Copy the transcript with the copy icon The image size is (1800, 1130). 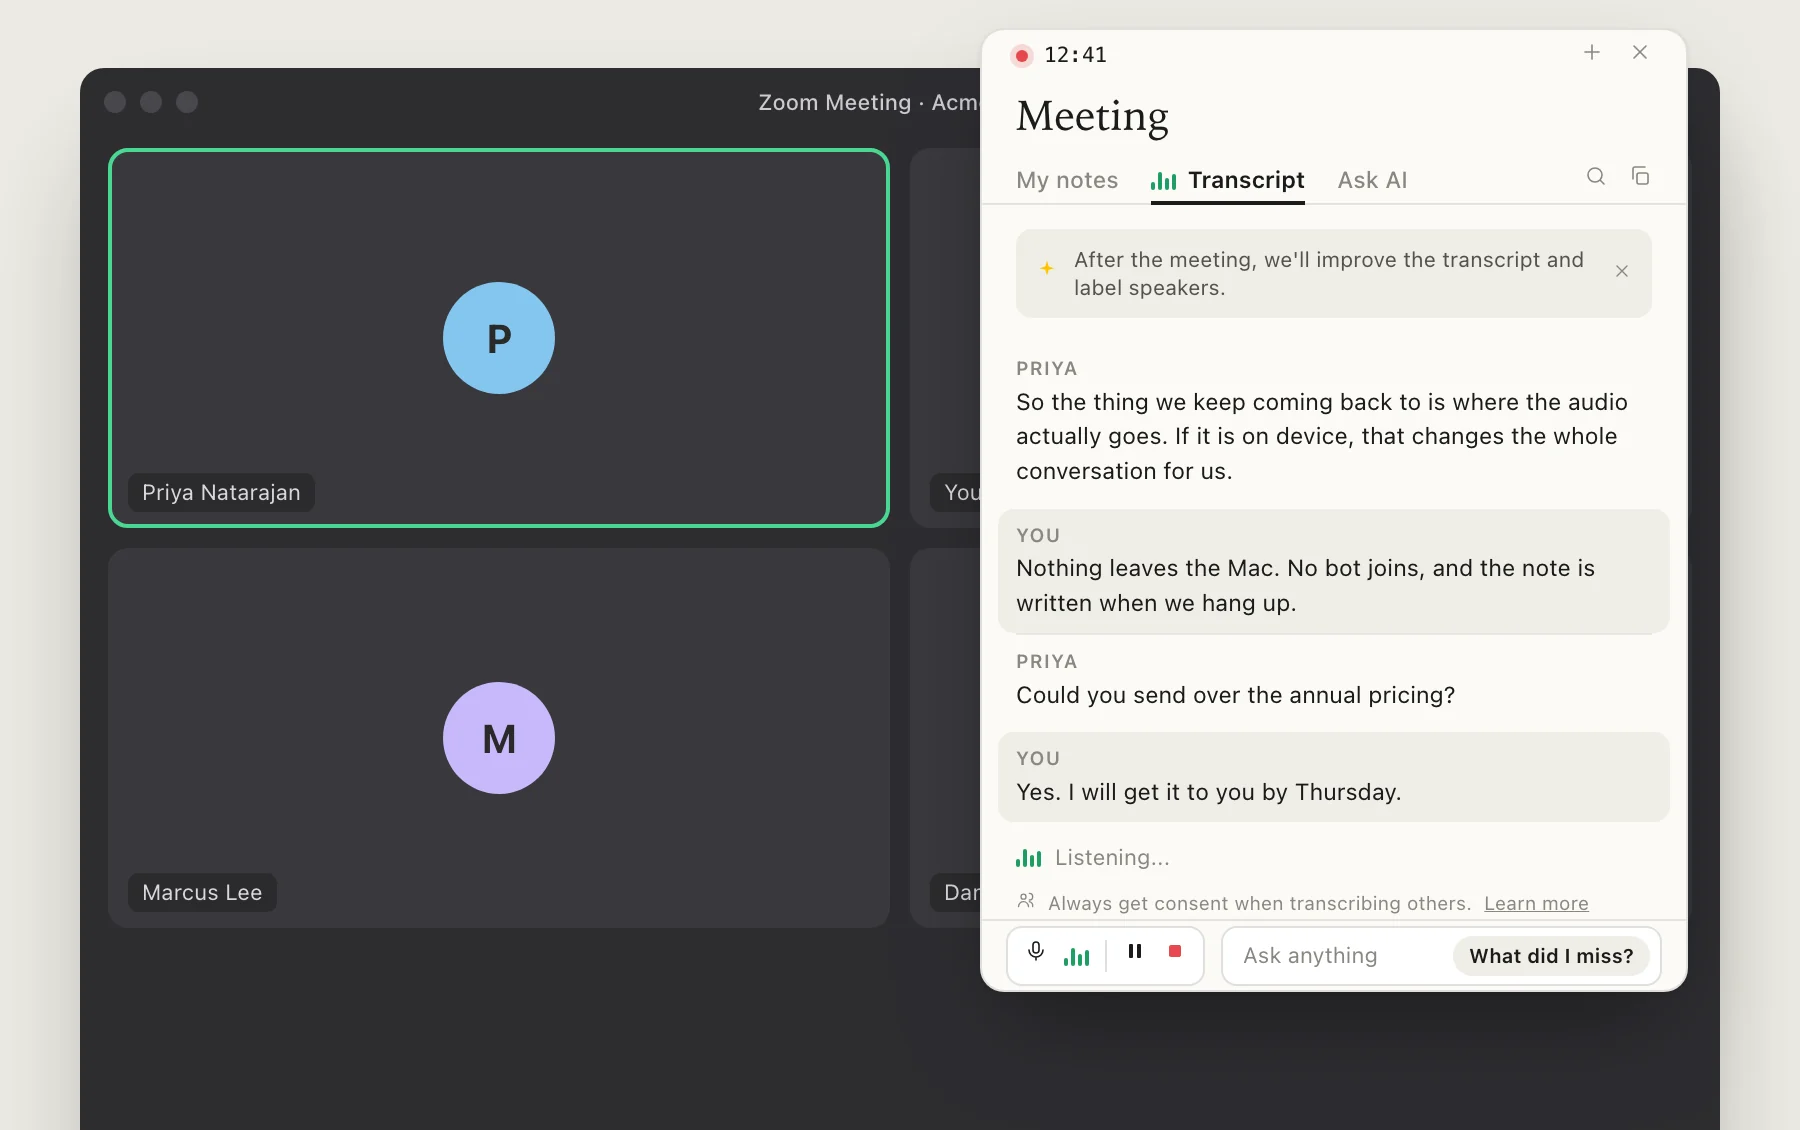pos(1640,176)
